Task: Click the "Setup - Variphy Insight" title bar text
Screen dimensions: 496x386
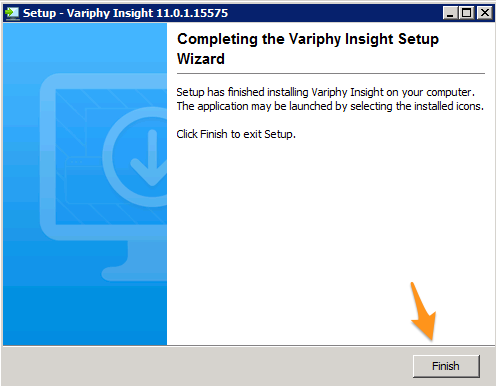Action: [88, 13]
